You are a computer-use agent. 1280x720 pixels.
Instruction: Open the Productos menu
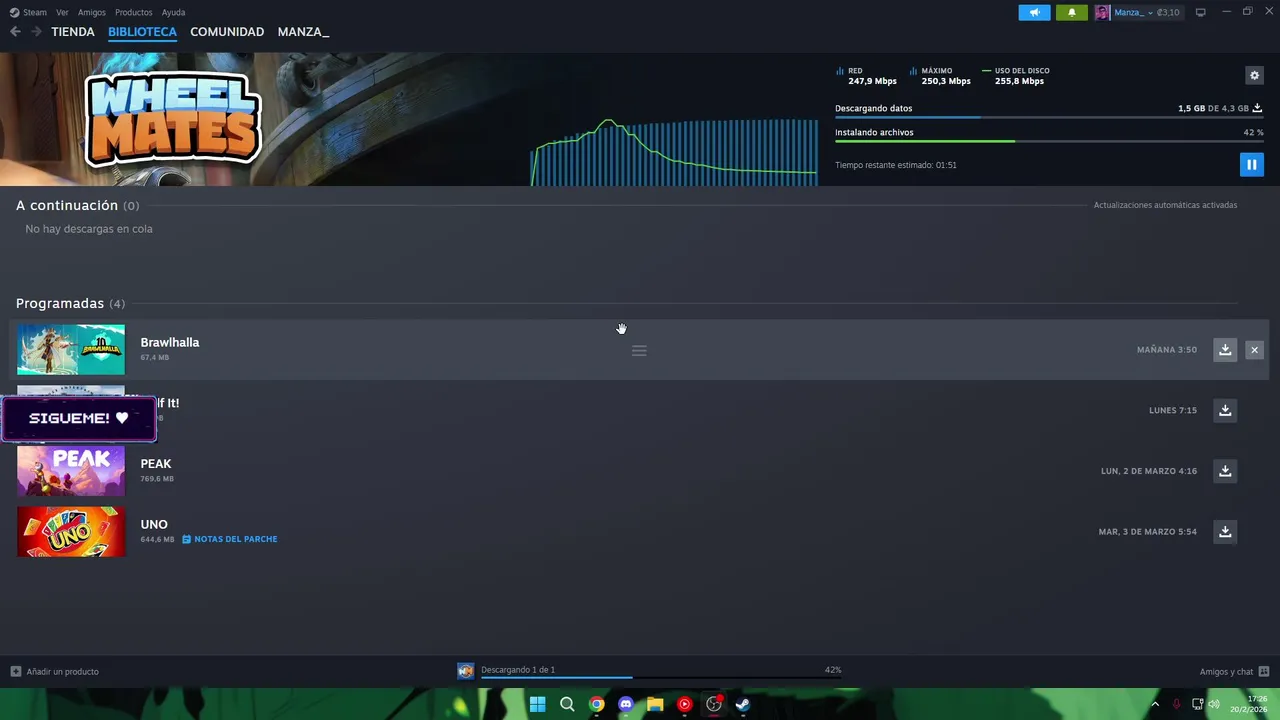(134, 12)
